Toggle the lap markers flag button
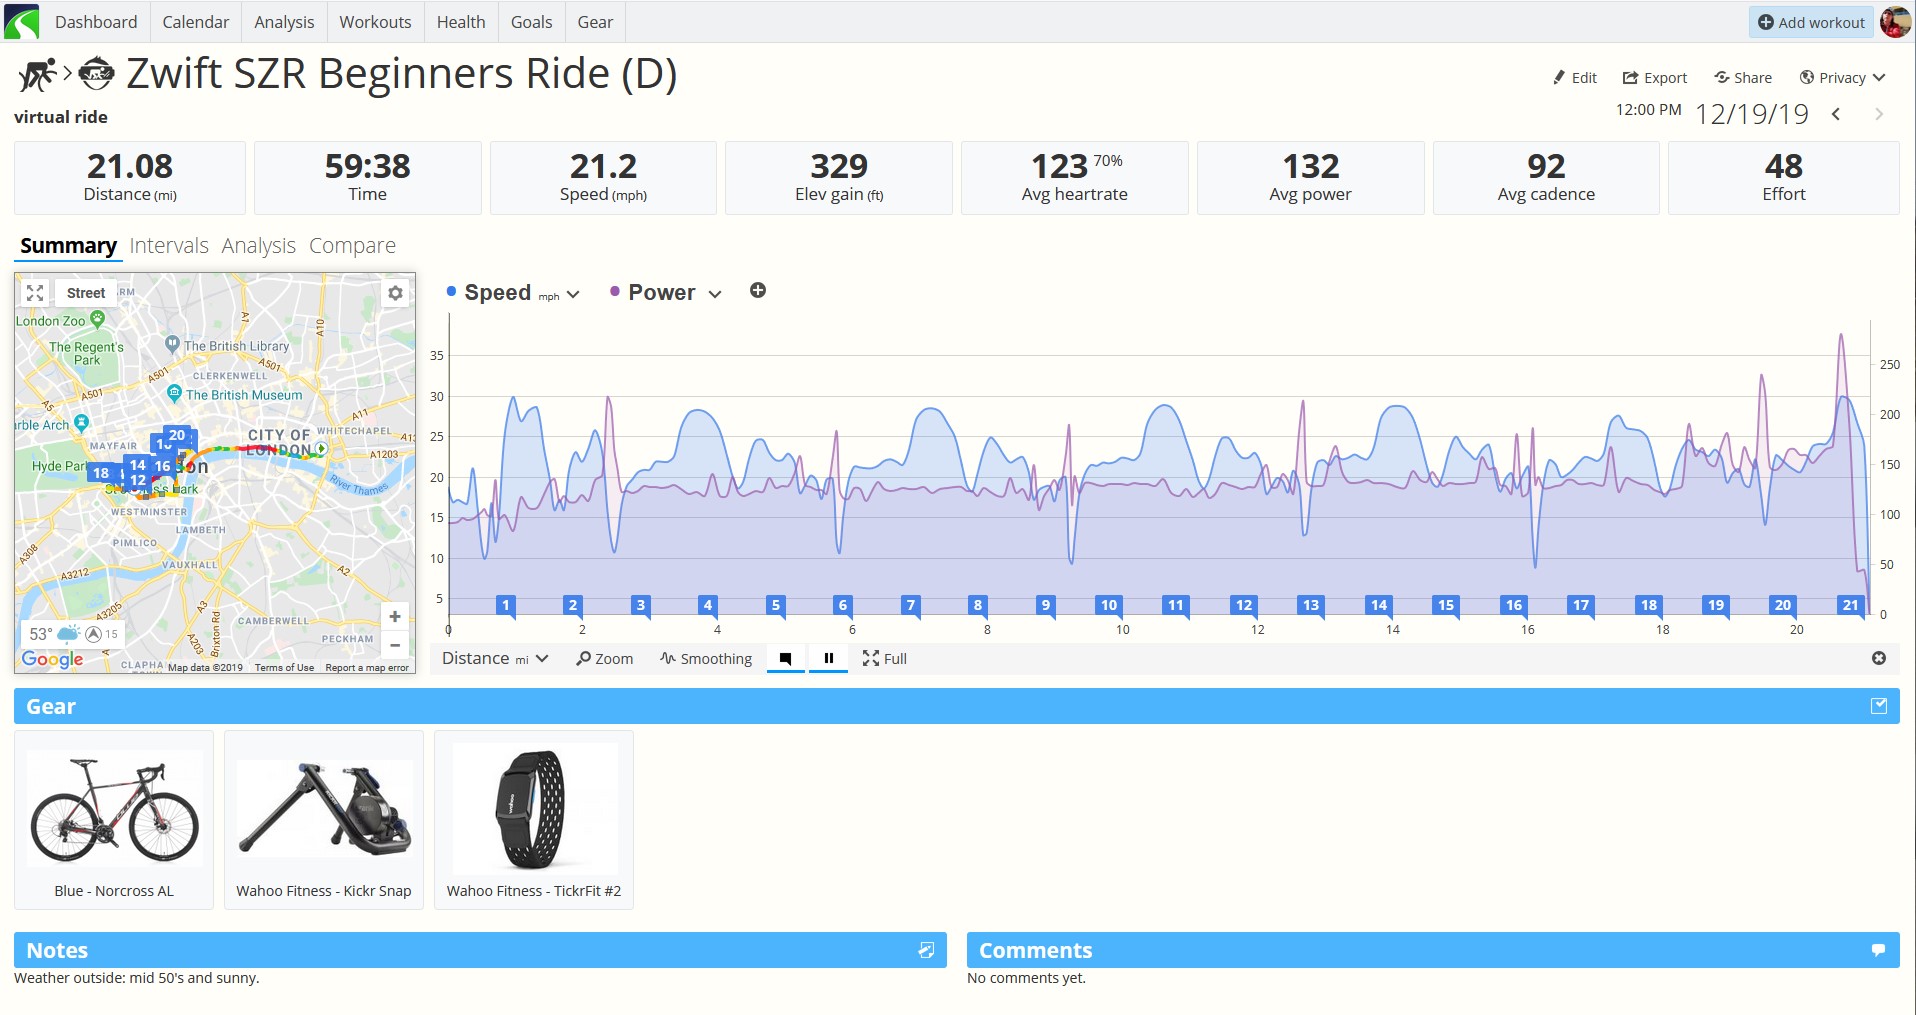Screen dimensions: 1916x1015 pos(786,658)
